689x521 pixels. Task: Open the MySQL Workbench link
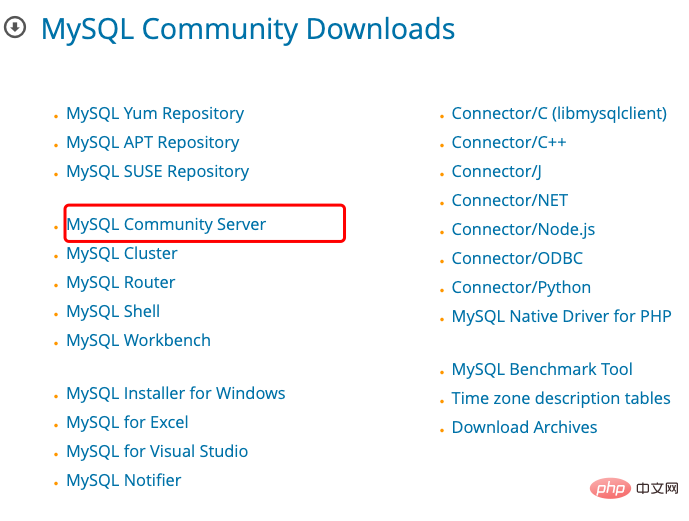click(138, 340)
